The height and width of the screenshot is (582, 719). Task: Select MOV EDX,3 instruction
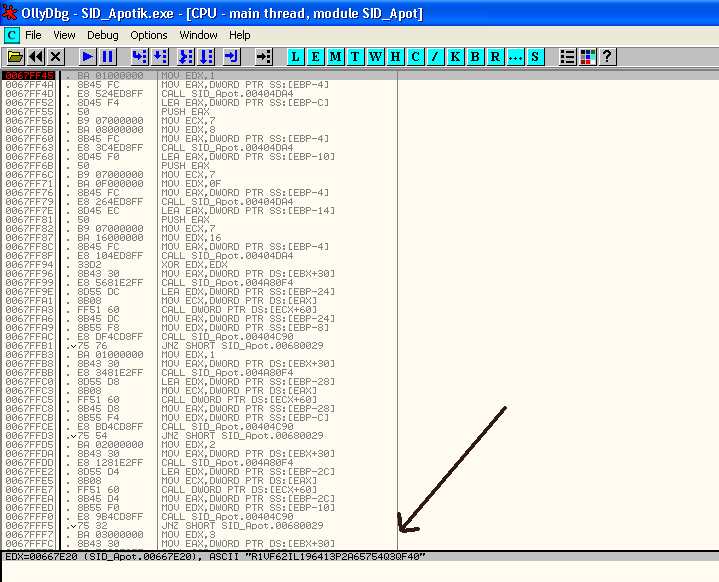[188, 534]
